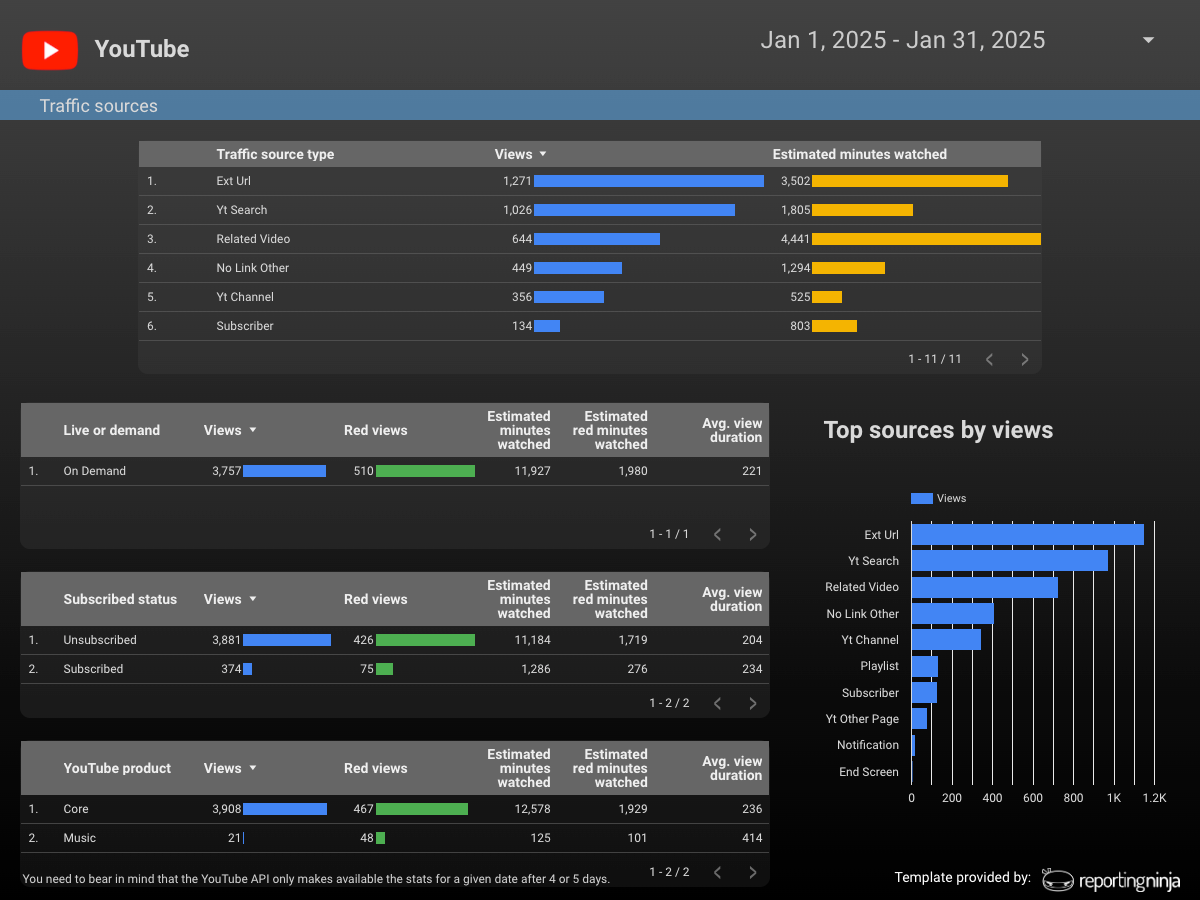Select the Yt Search row in Traffic sources table
Image resolution: width=1200 pixels, height=900 pixels.
click(x=589, y=210)
